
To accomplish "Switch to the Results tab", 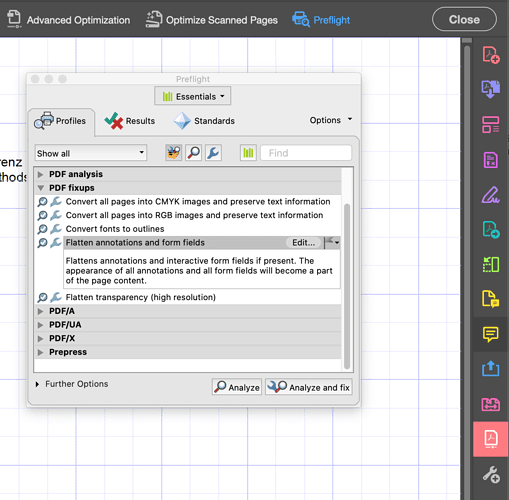I will click(x=130, y=121).
